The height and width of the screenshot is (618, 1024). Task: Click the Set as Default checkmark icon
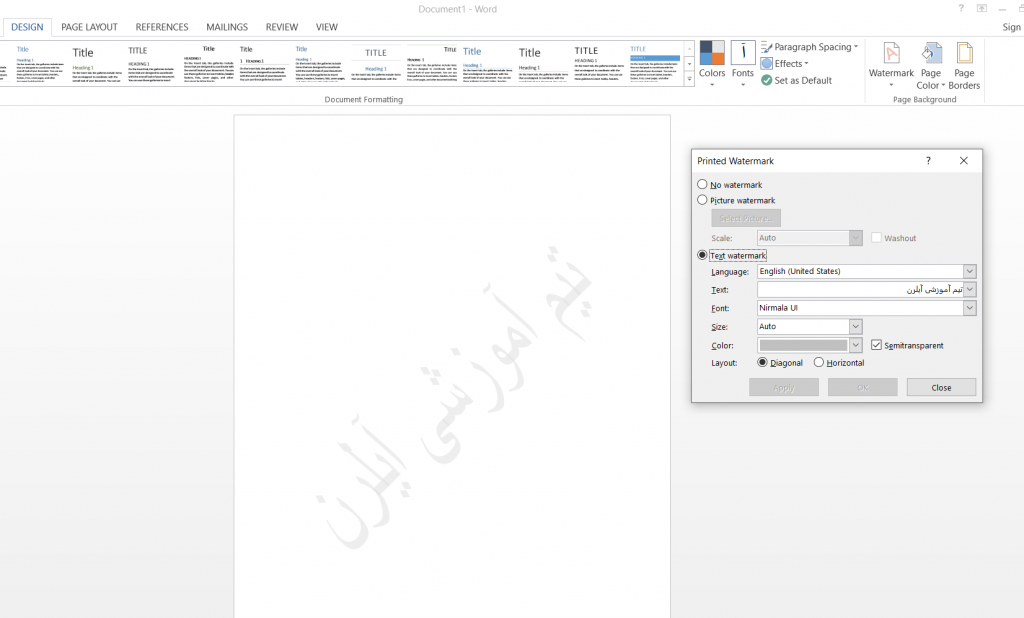pos(766,80)
